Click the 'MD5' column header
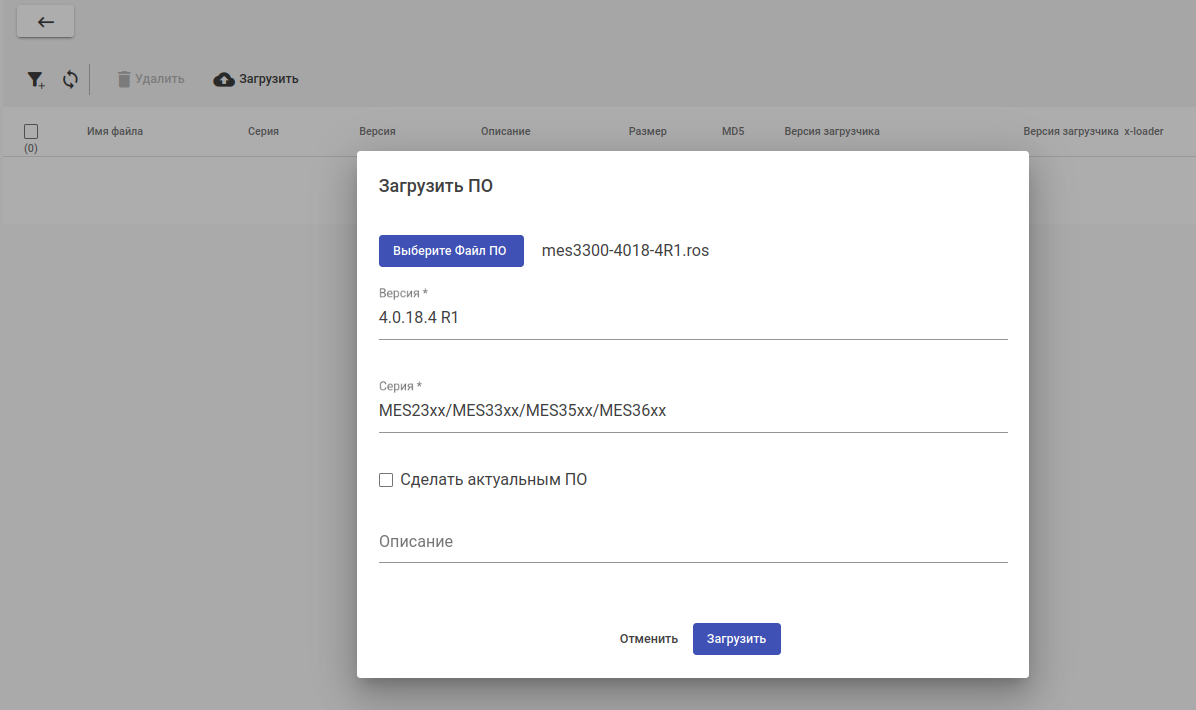The image size is (1196, 710). [x=733, y=131]
